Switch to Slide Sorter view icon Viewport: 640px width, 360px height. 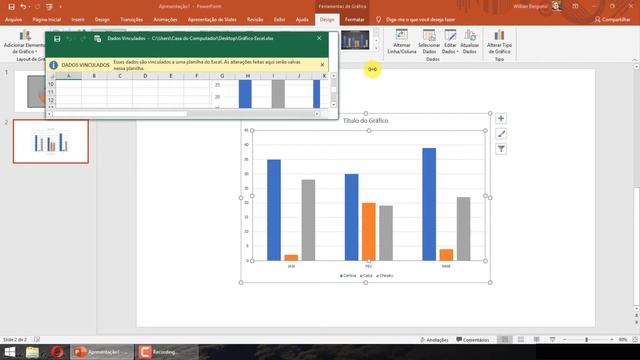(x=521, y=340)
